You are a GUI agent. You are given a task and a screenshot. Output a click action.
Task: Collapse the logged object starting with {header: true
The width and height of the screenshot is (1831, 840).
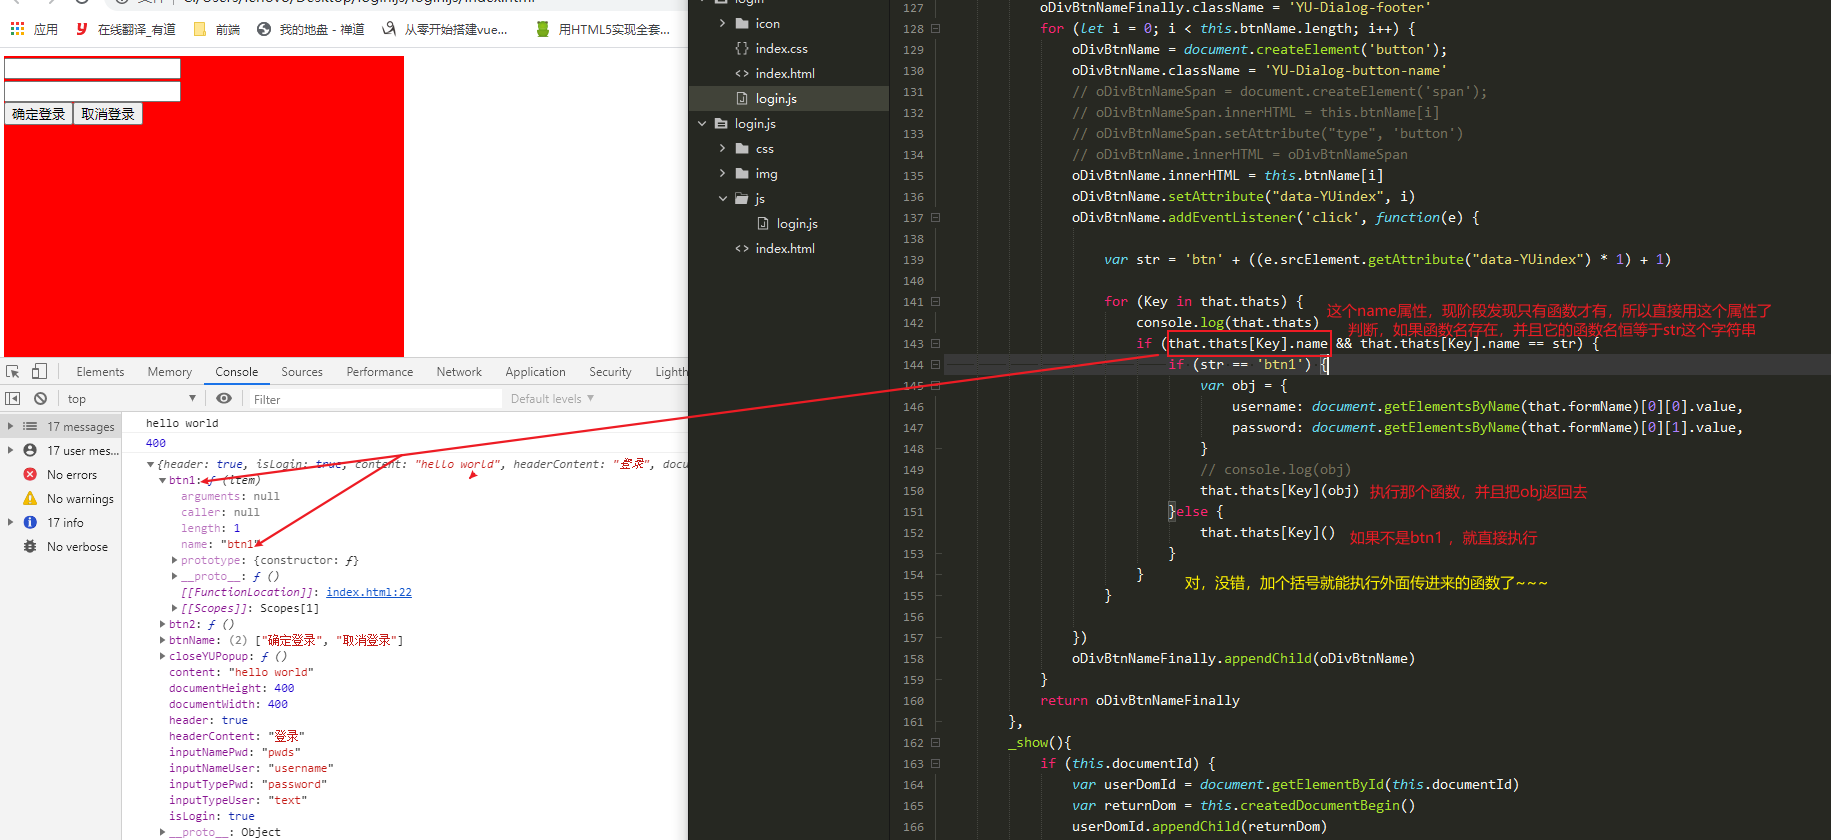click(150, 464)
